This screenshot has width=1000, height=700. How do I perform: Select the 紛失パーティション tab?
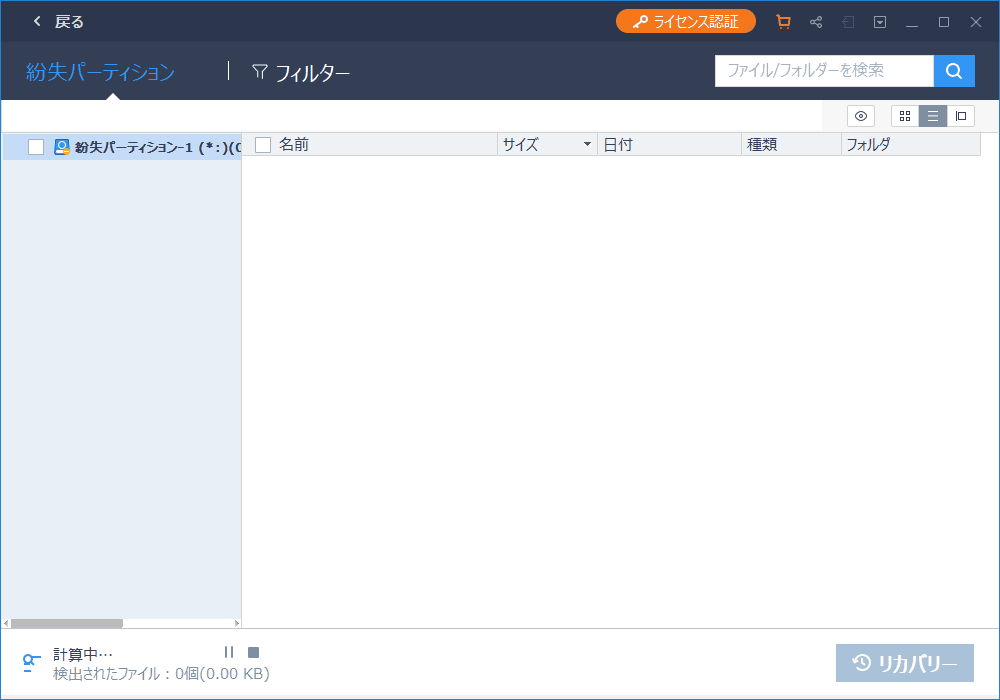pos(100,71)
